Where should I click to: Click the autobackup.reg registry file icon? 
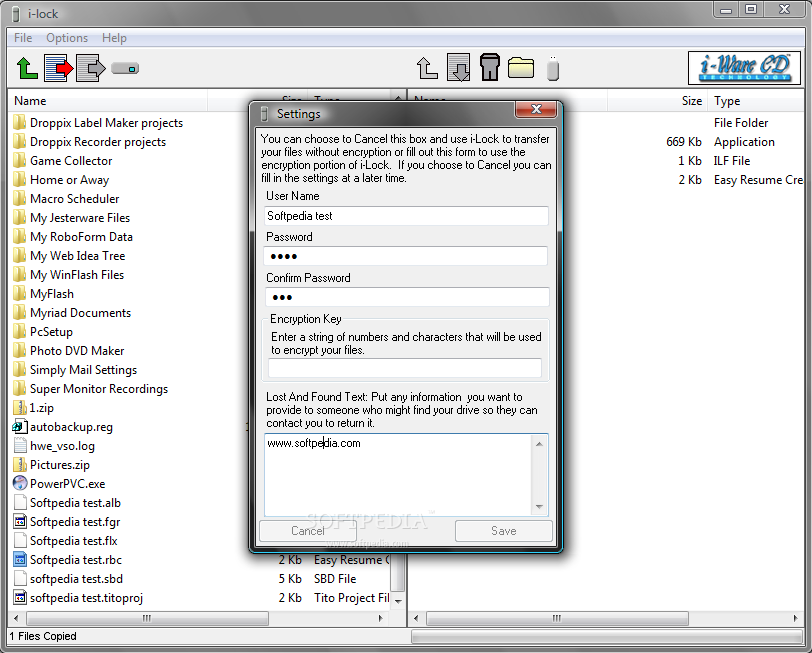20,427
